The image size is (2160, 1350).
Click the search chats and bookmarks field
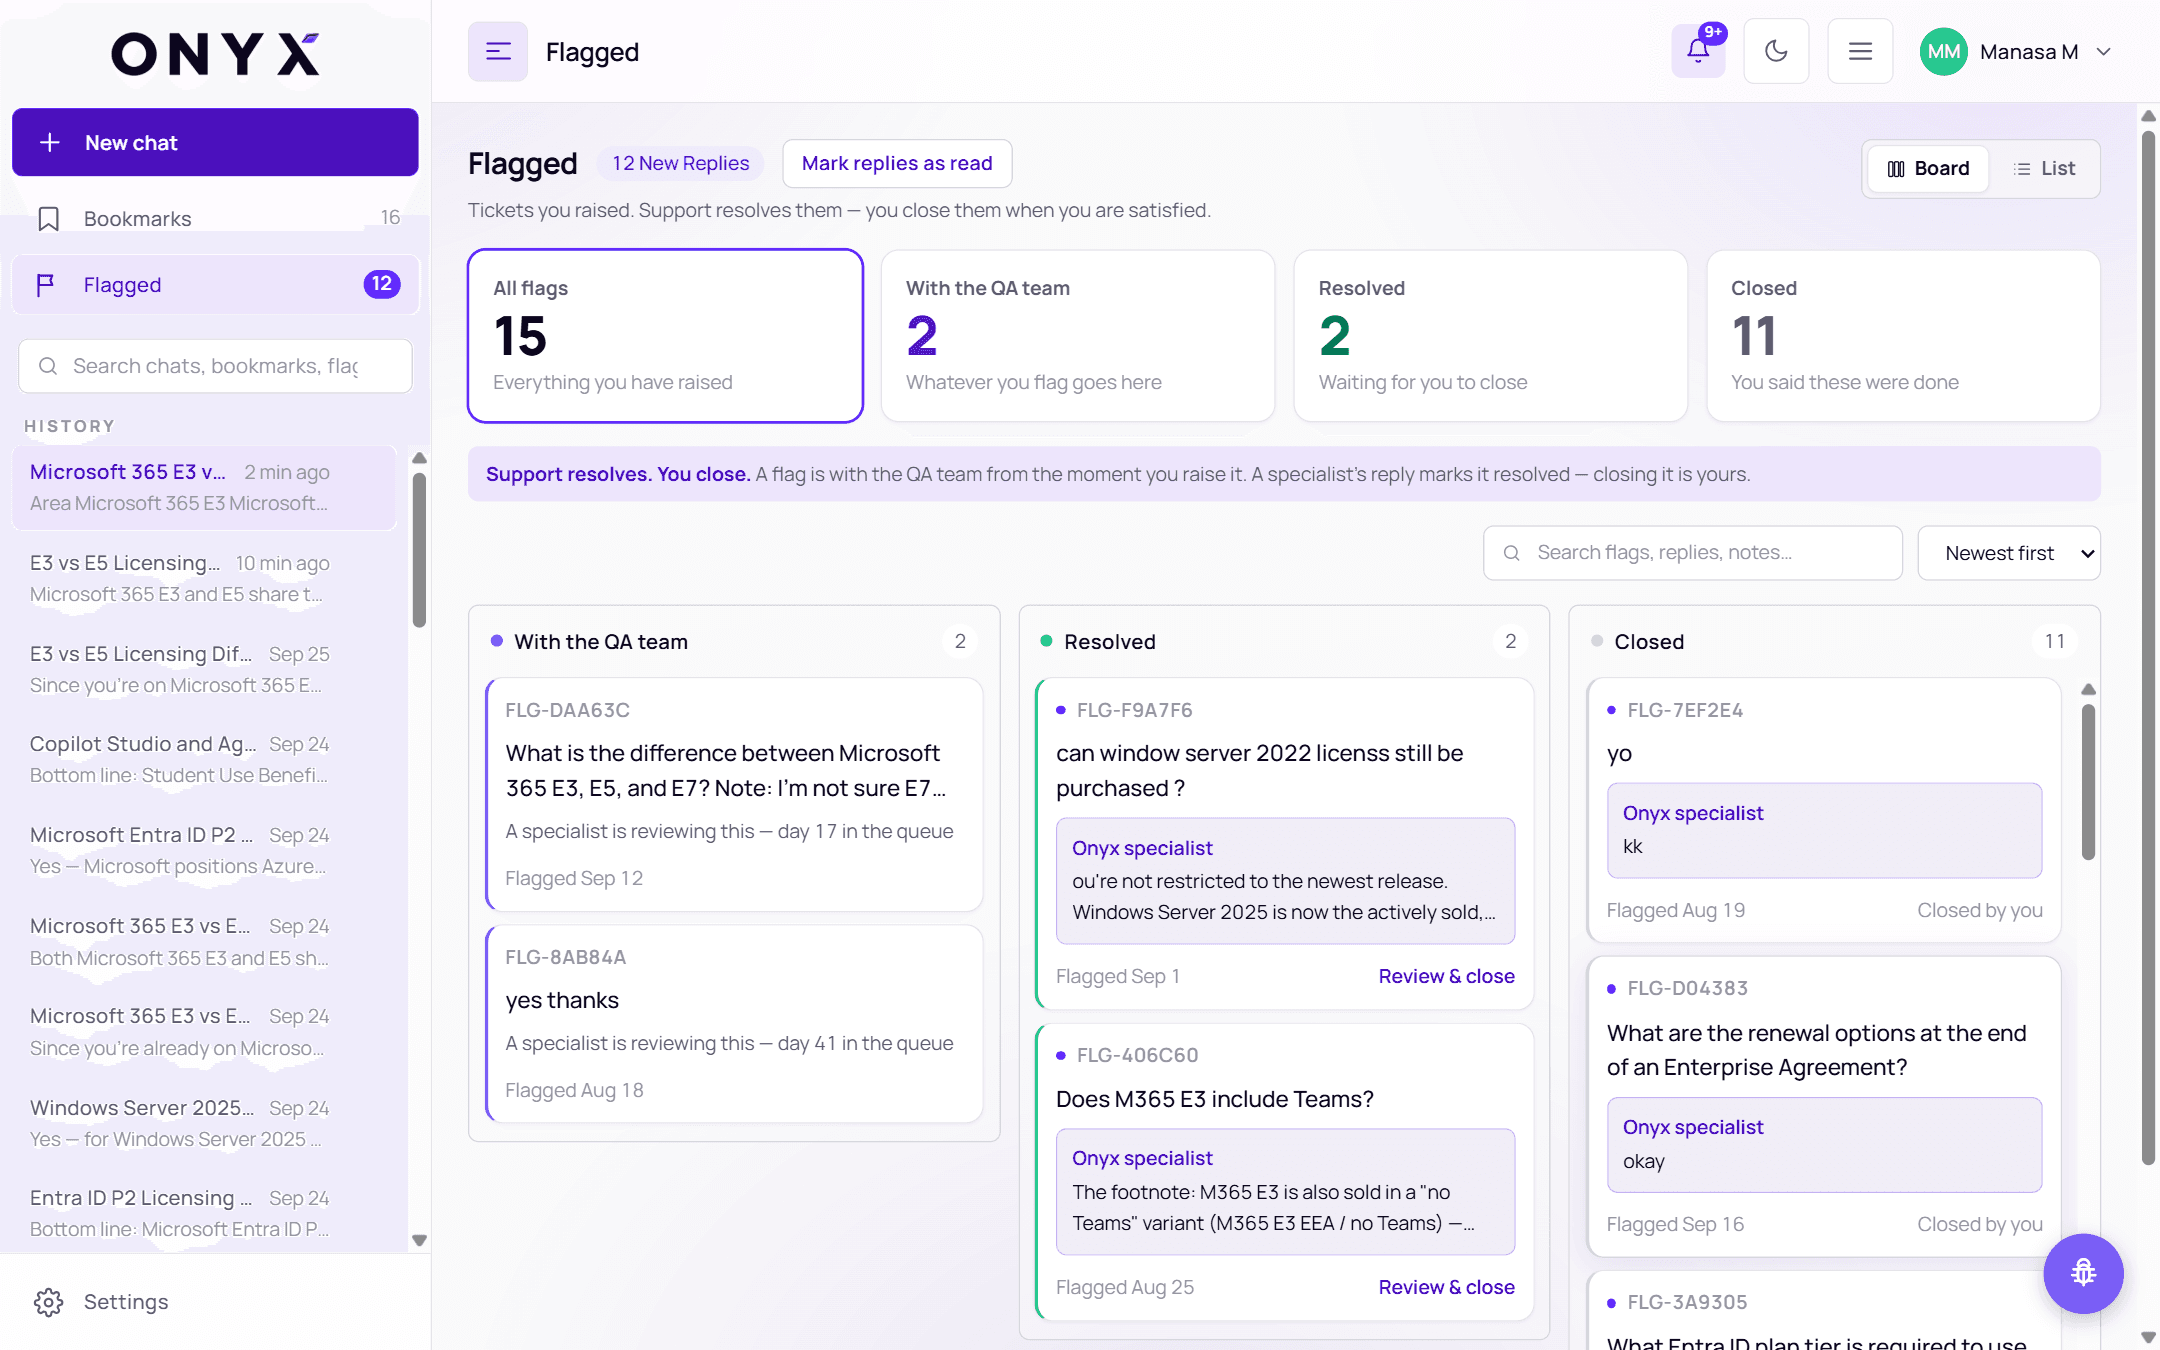point(215,366)
